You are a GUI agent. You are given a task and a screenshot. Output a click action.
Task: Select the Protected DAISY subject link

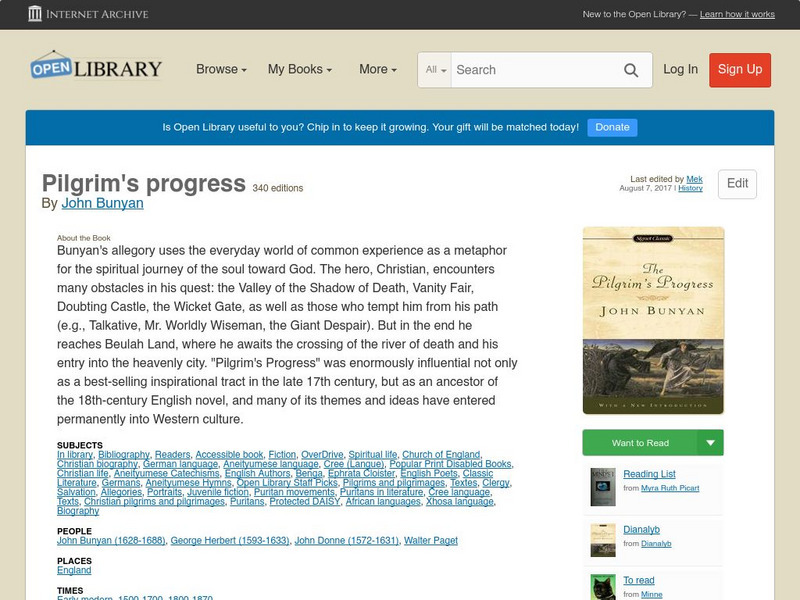click(x=305, y=502)
